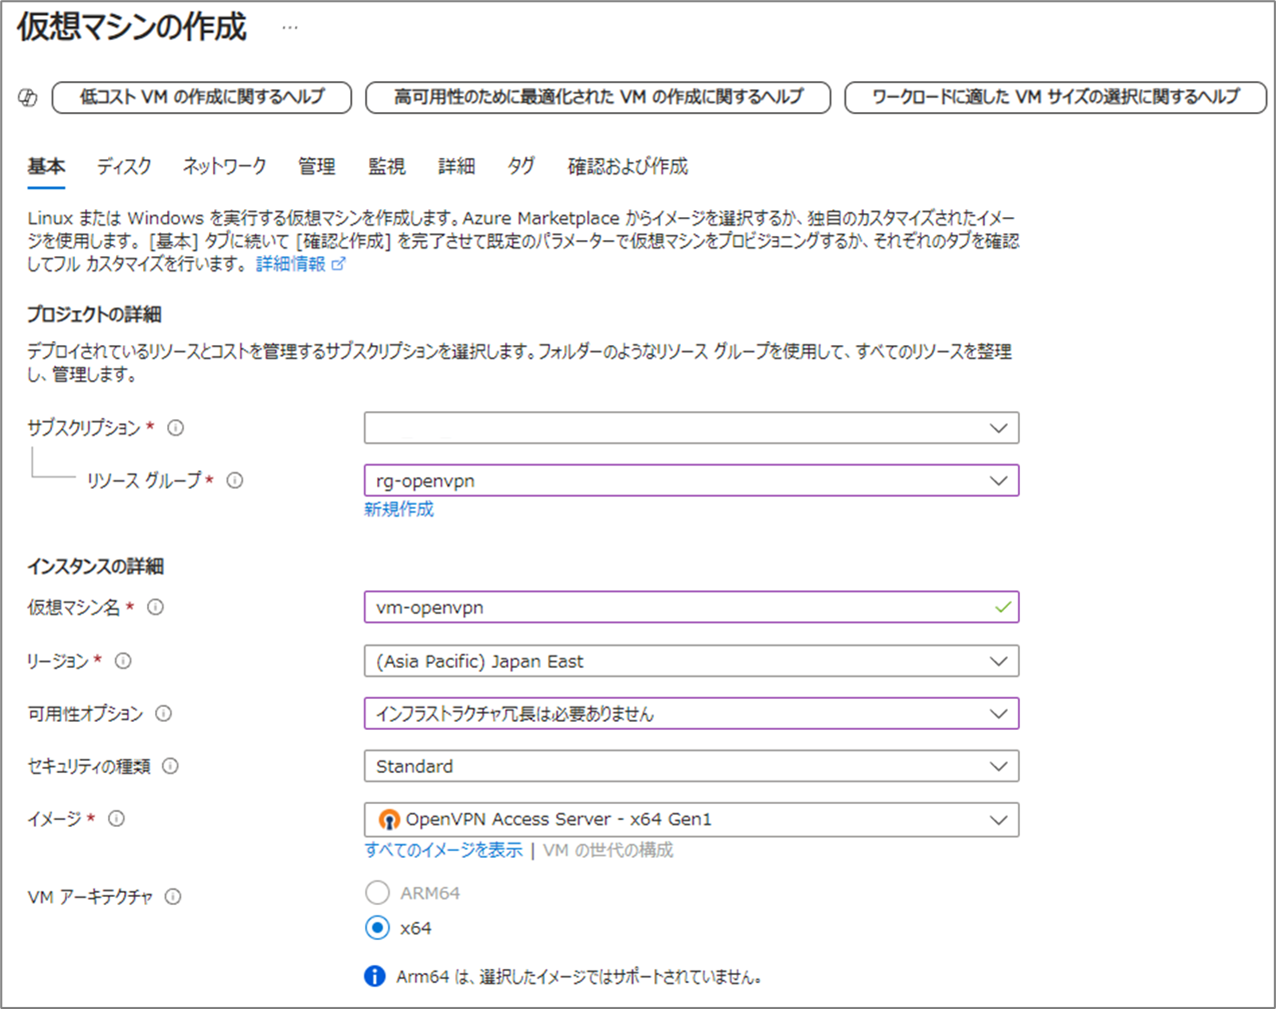The width and height of the screenshot is (1276, 1009).
Task: Click into the vm-openvpn name input field
Action: pyautogui.click(x=691, y=607)
